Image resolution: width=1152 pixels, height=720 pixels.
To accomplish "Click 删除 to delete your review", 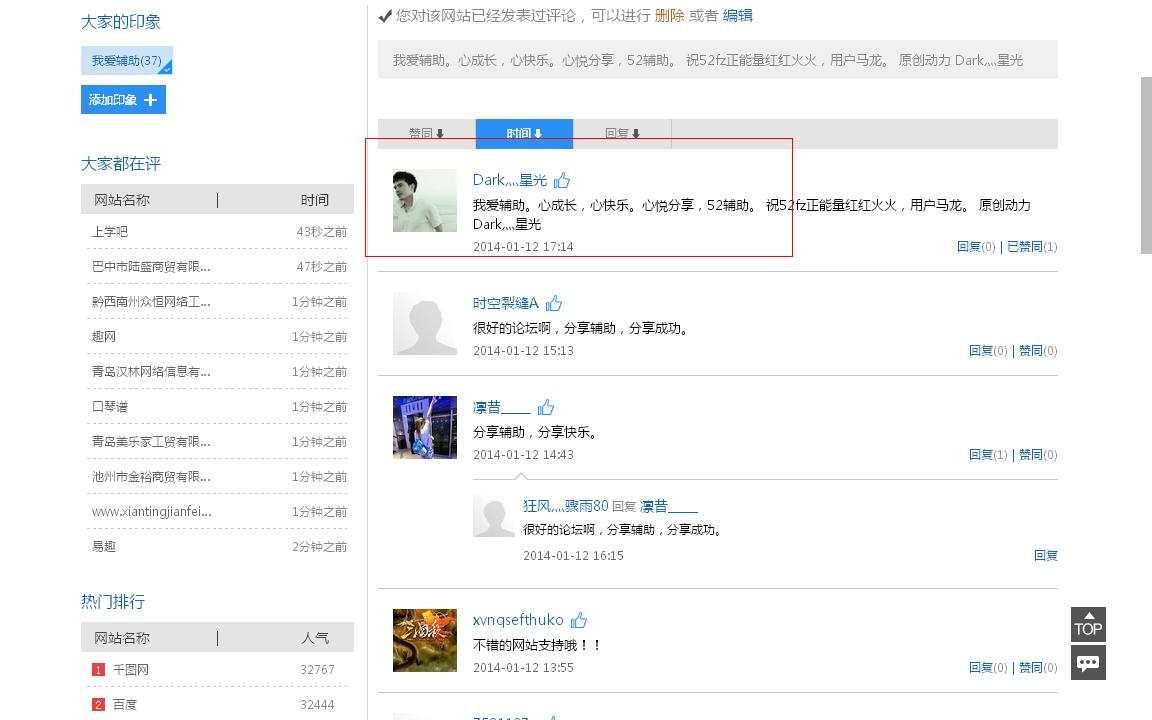I will click(669, 16).
